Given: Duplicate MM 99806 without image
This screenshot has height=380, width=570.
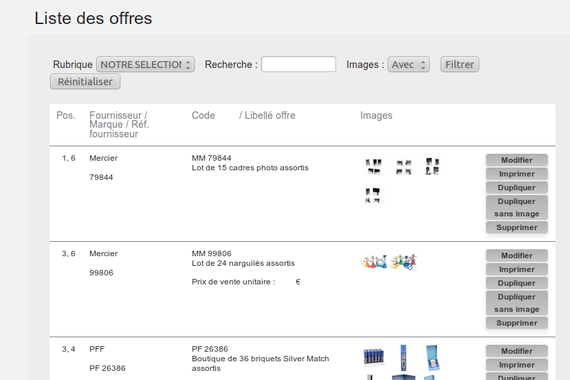Looking at the screenshot, I should coord(517,303).
